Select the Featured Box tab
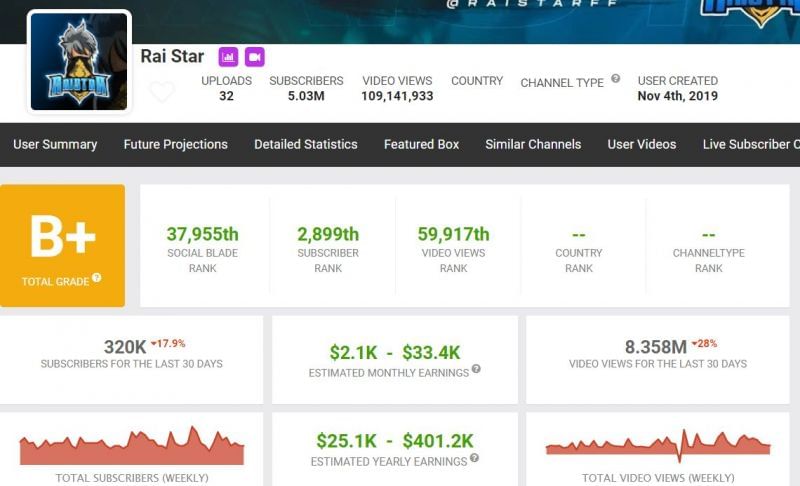Image resolution: width=800 pixels, height=486 pixels. click(421, 144)
